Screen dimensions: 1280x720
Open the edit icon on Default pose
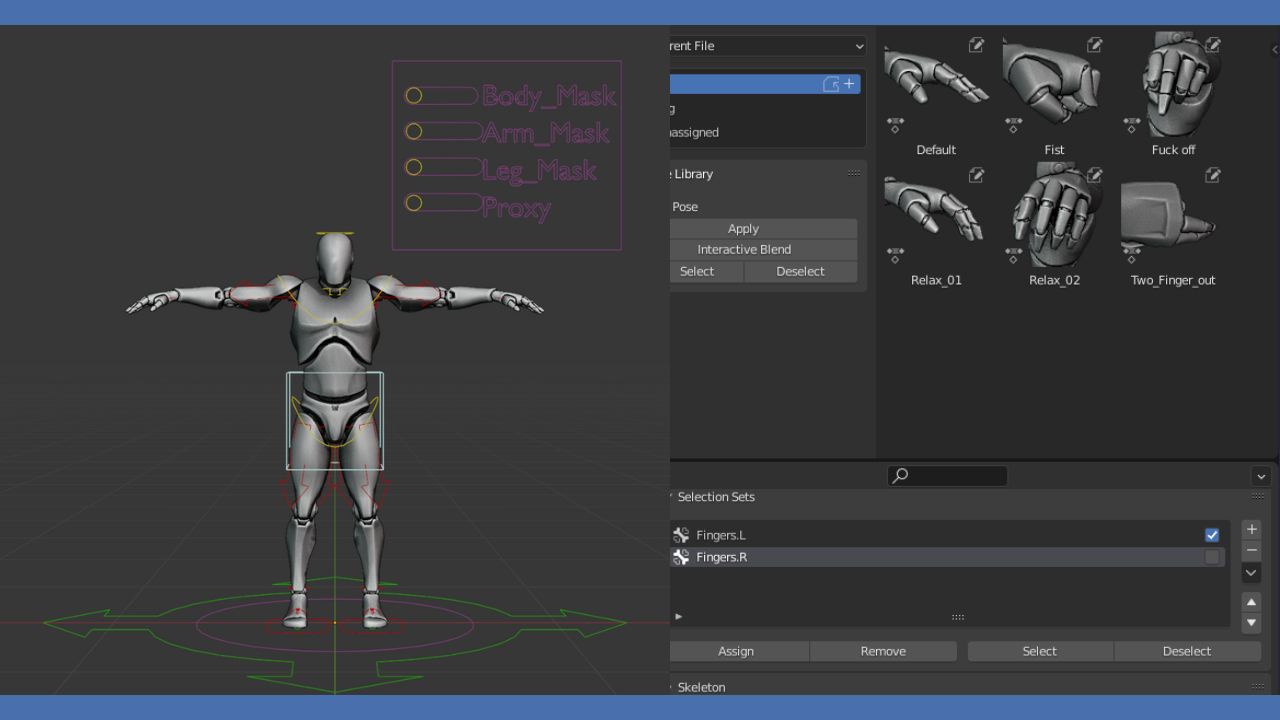975,45
